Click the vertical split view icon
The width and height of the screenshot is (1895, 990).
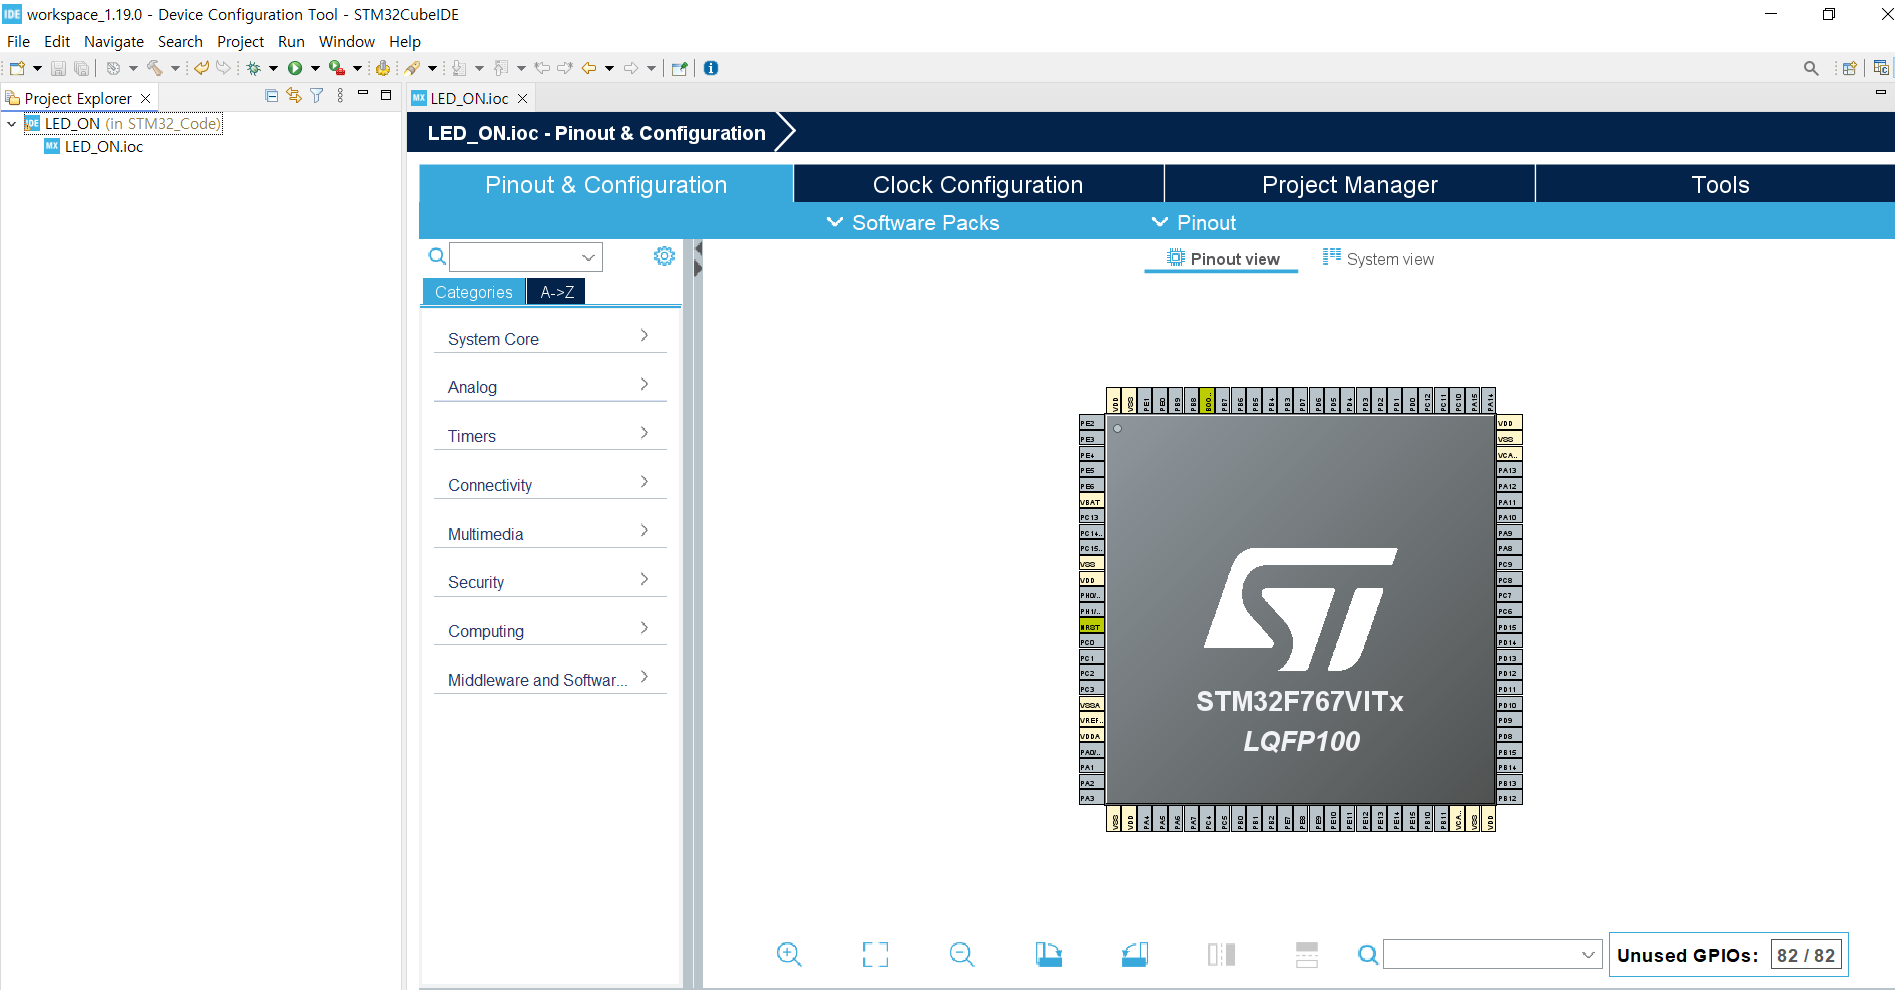(1221, 954)
